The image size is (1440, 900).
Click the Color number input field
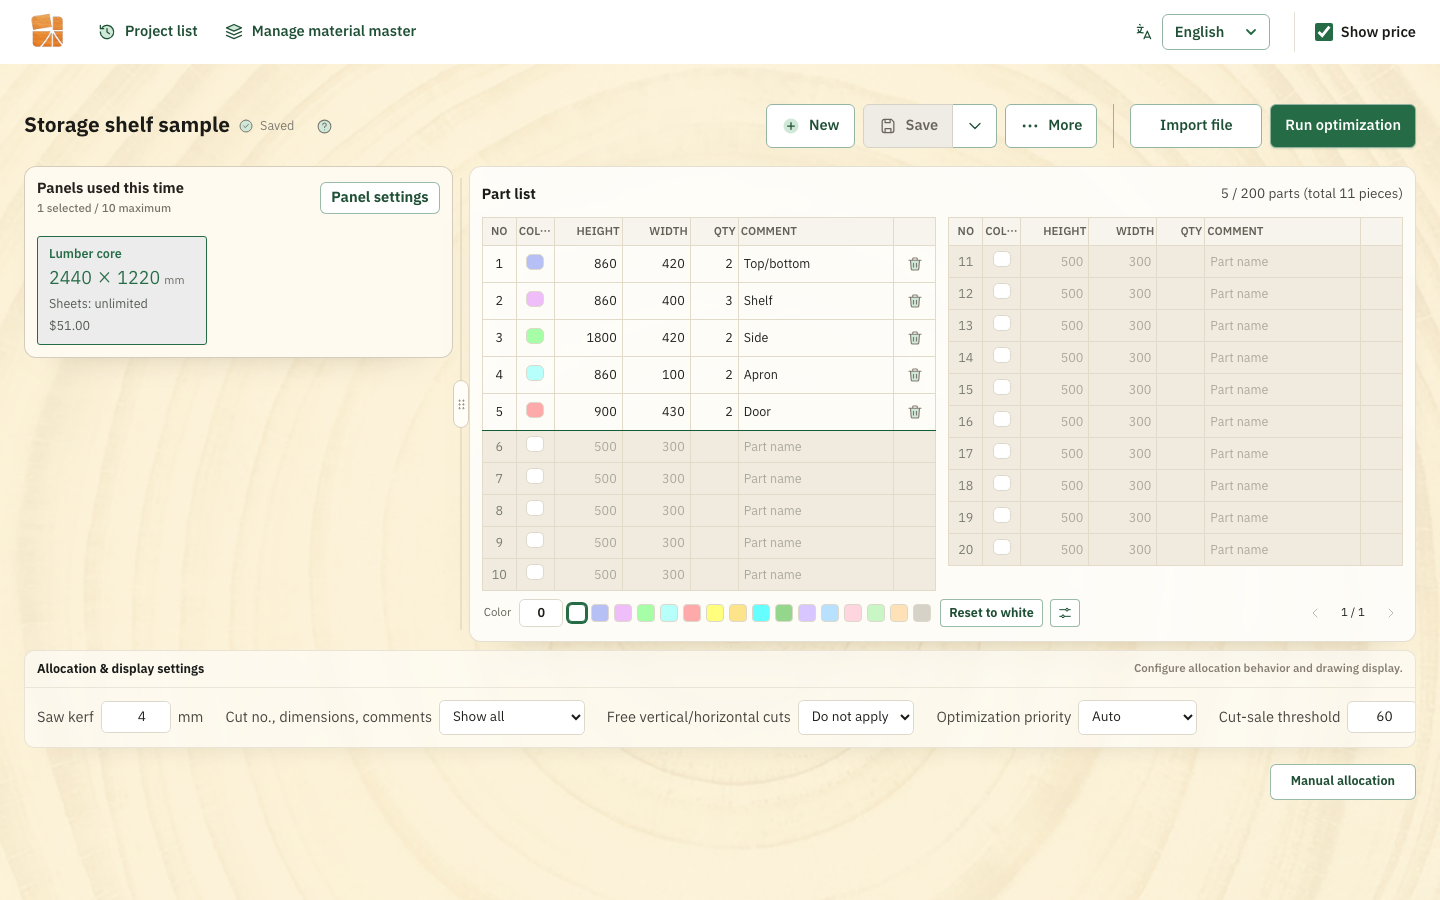pyautogui.click(x=541, y=613)
